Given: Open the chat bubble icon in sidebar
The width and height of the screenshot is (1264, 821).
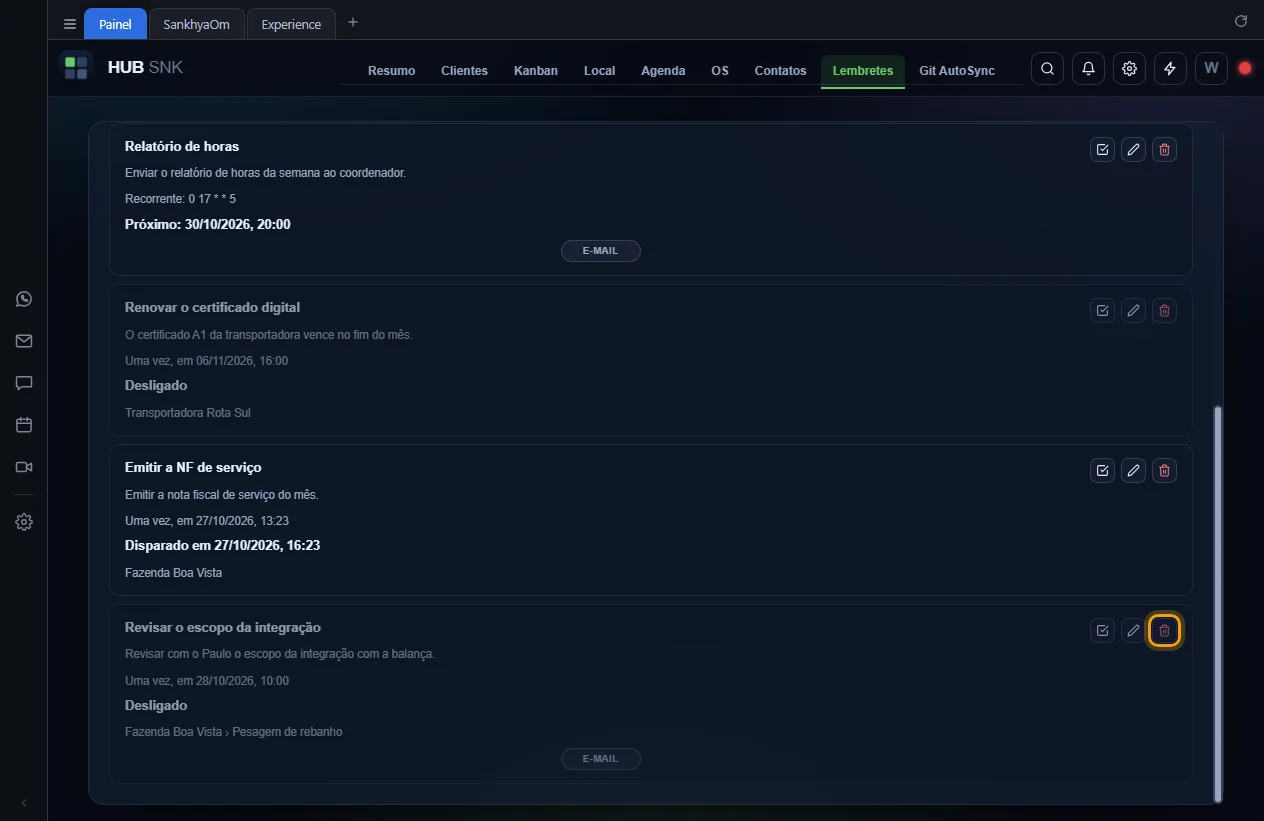Looking at the screenshot, I should 24,383.
